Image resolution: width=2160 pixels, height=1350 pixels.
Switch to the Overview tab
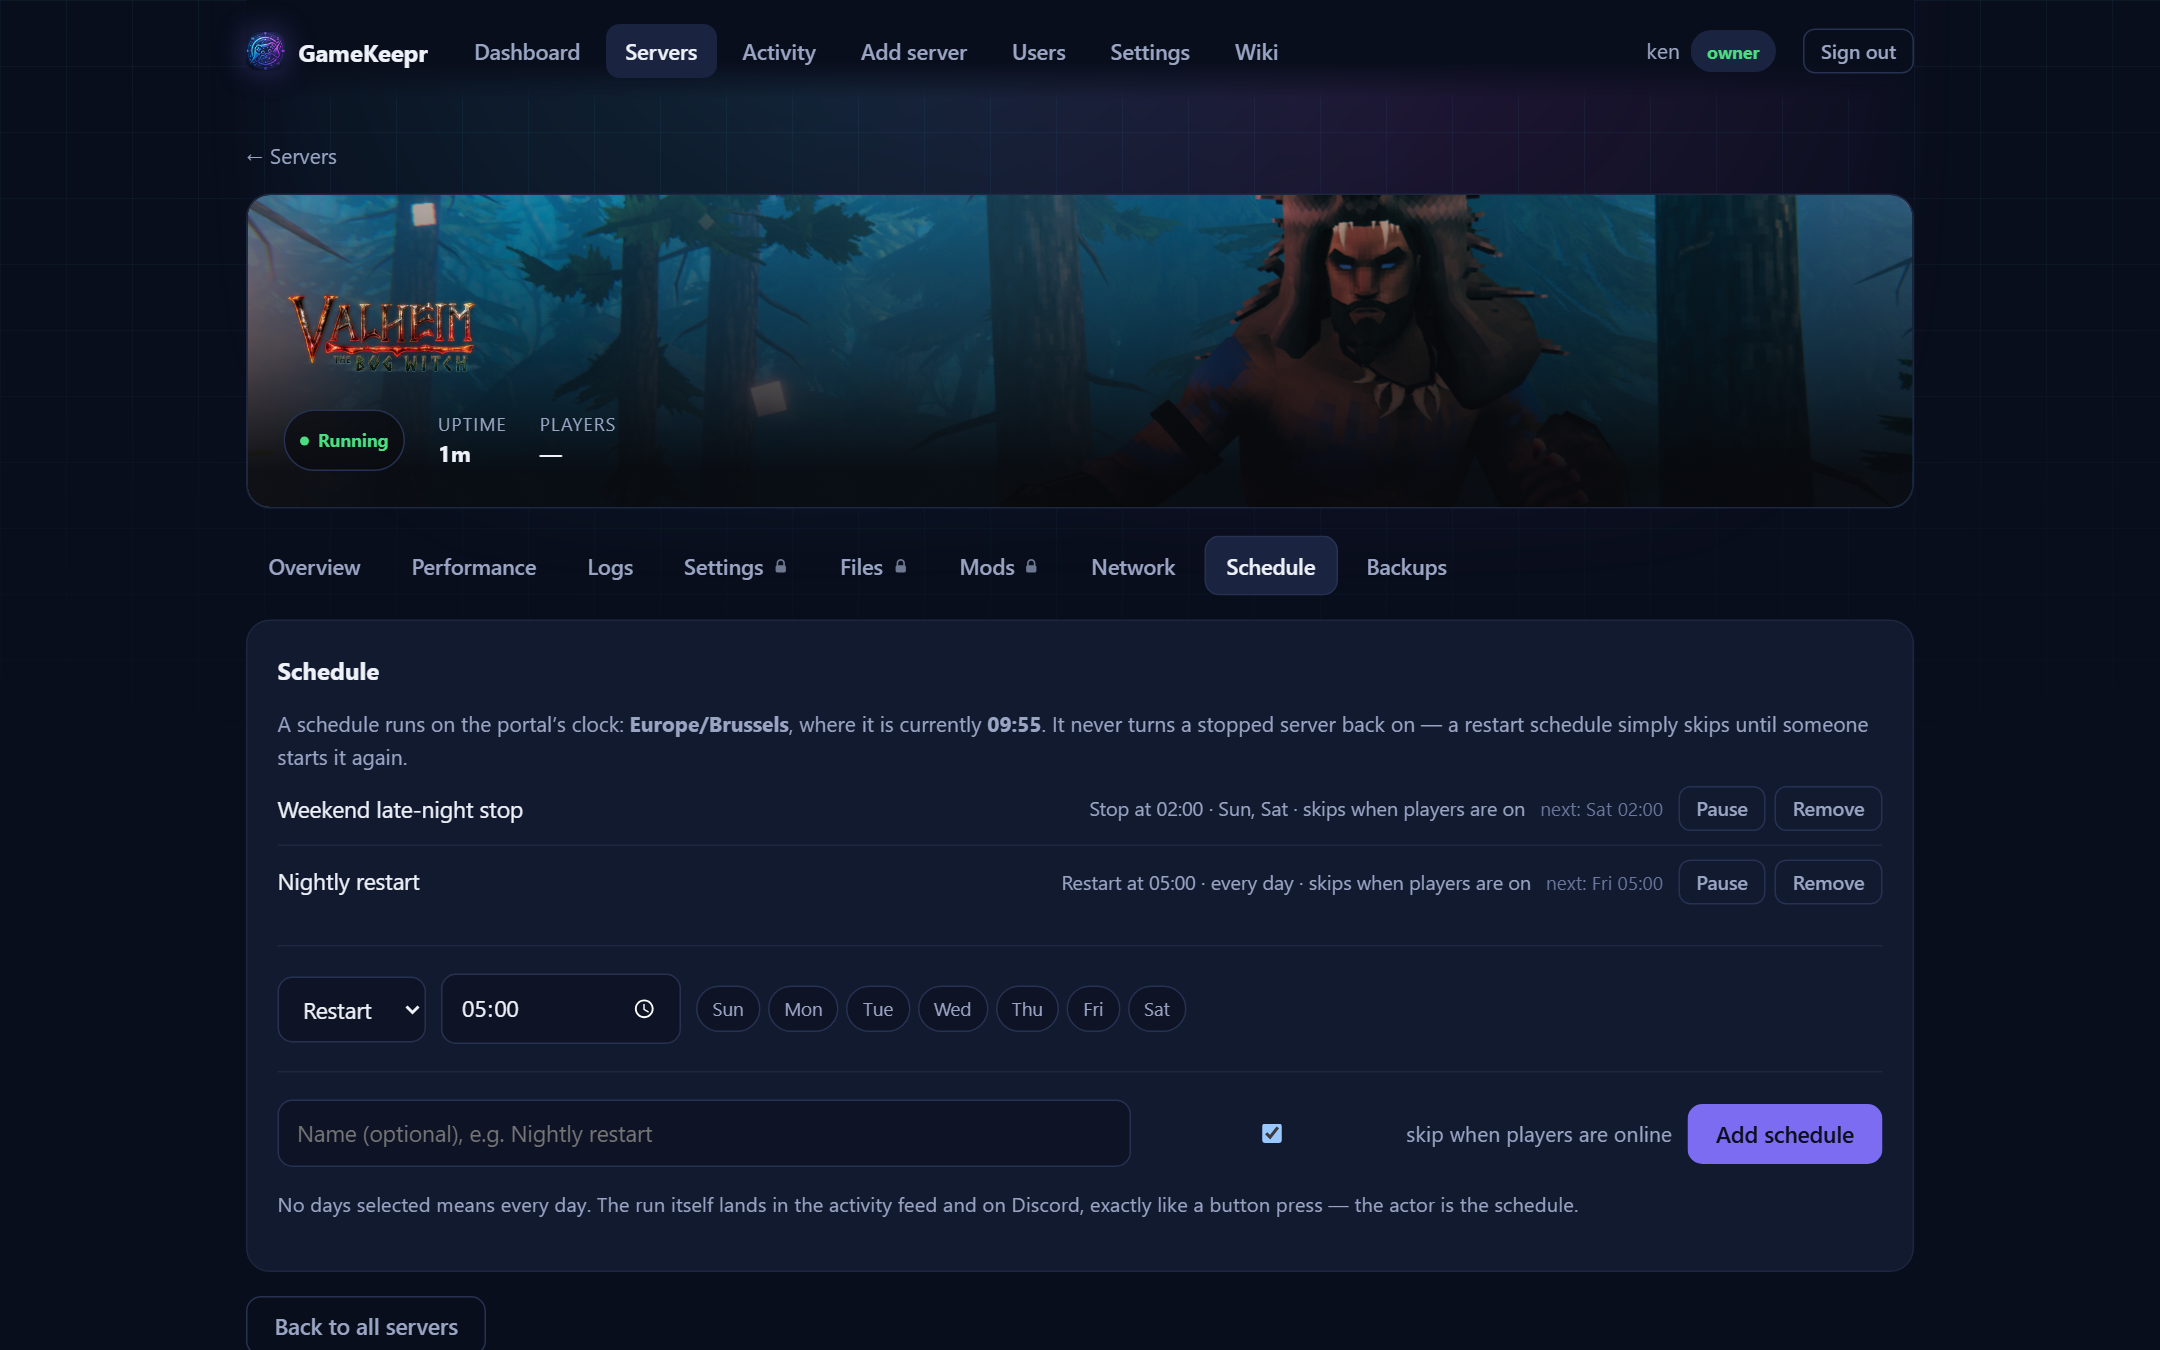point(314,566)
